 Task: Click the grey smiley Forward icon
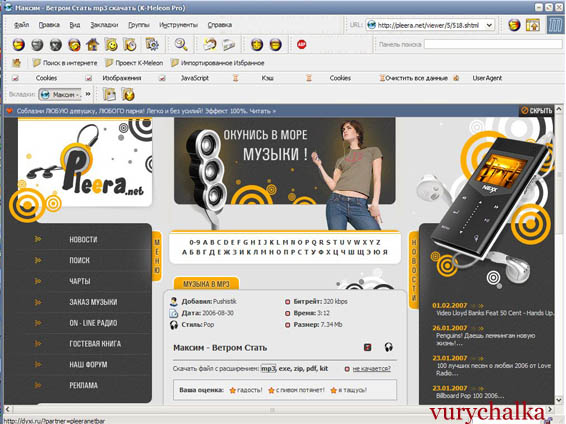click(37, 45)
